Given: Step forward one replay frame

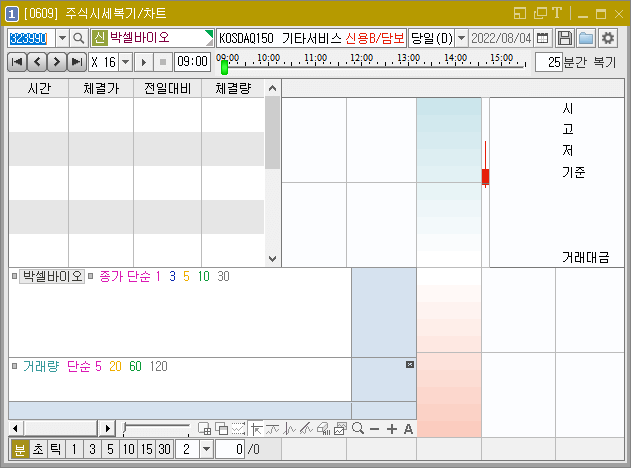Looking at the screenshot, I should coord(57,62).
